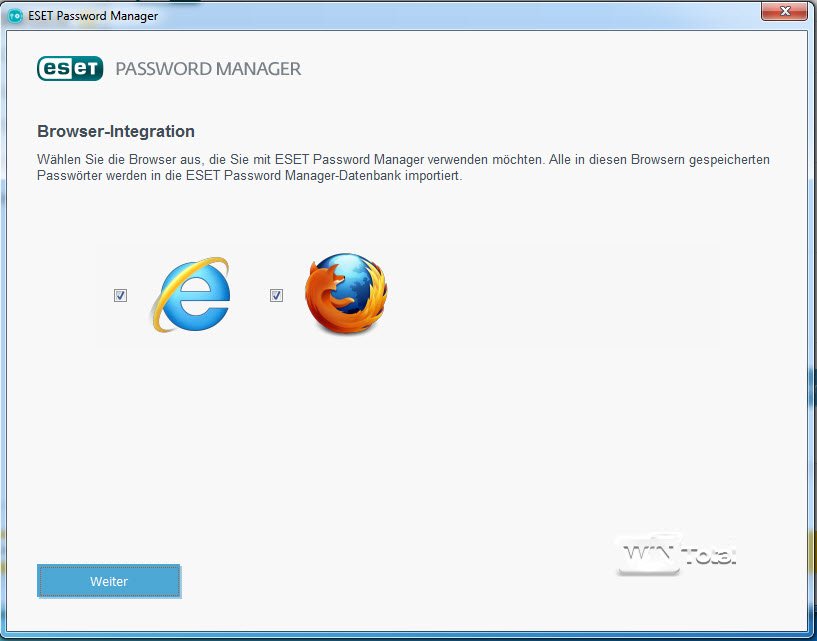Click the Internet Explorer browser icon
817x641 pixels.
(191, 294)
